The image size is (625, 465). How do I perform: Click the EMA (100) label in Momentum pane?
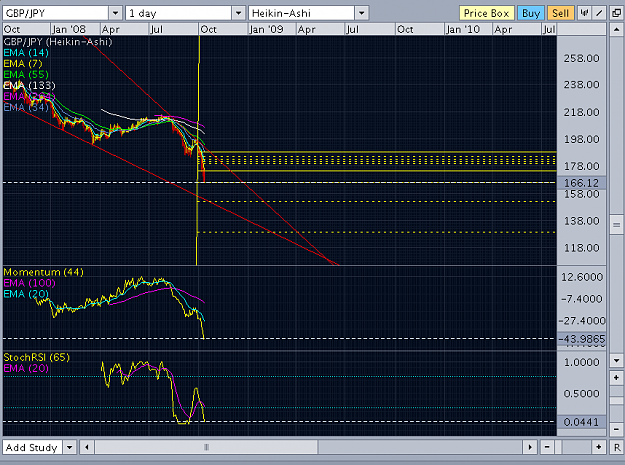coord(29,283)
